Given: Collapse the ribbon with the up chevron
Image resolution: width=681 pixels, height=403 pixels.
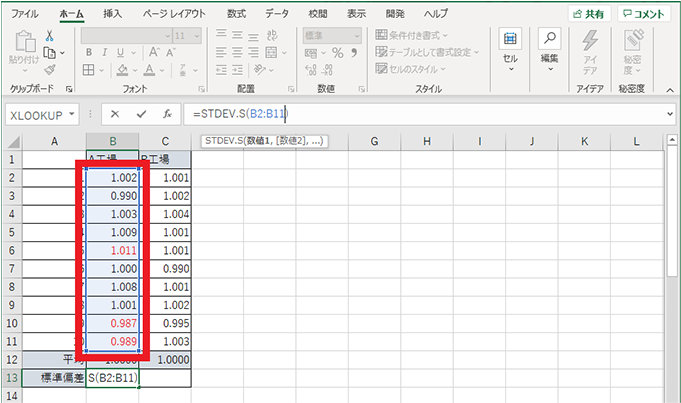Looking at the screenshot, I should tap(670, 90).
